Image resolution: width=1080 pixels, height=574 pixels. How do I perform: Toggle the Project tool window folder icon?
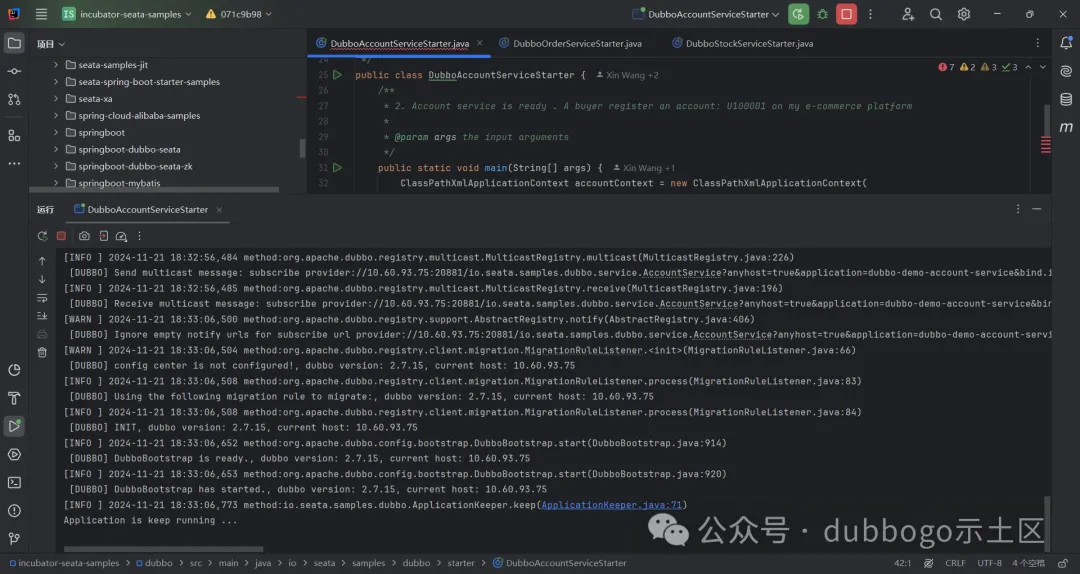click(14, 43)
